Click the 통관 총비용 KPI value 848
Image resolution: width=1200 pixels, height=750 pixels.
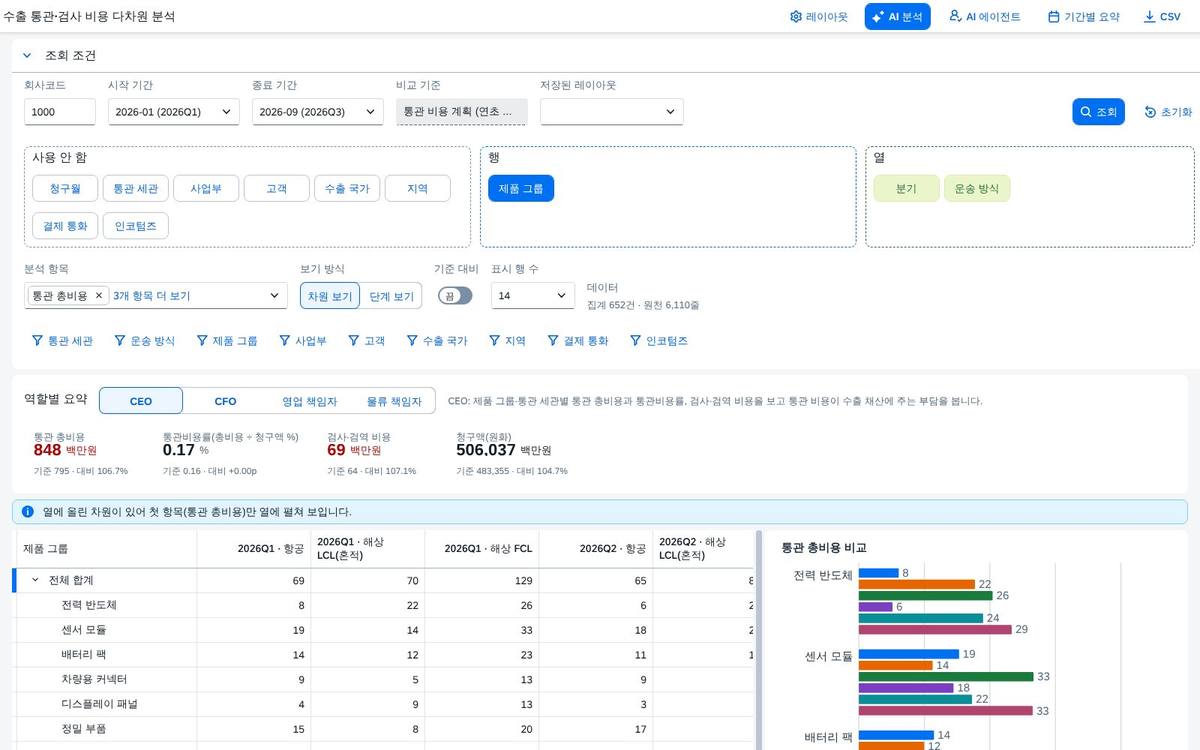coord(48,450)
